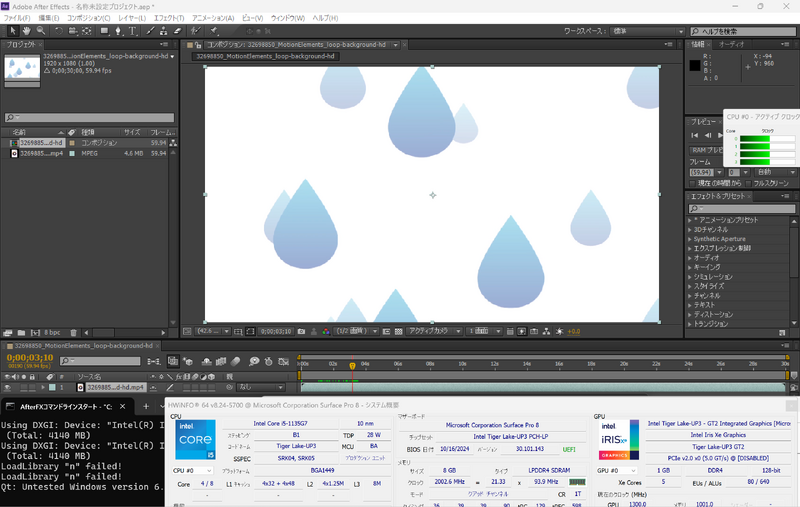Select the Brush tool

coord(150,31)
